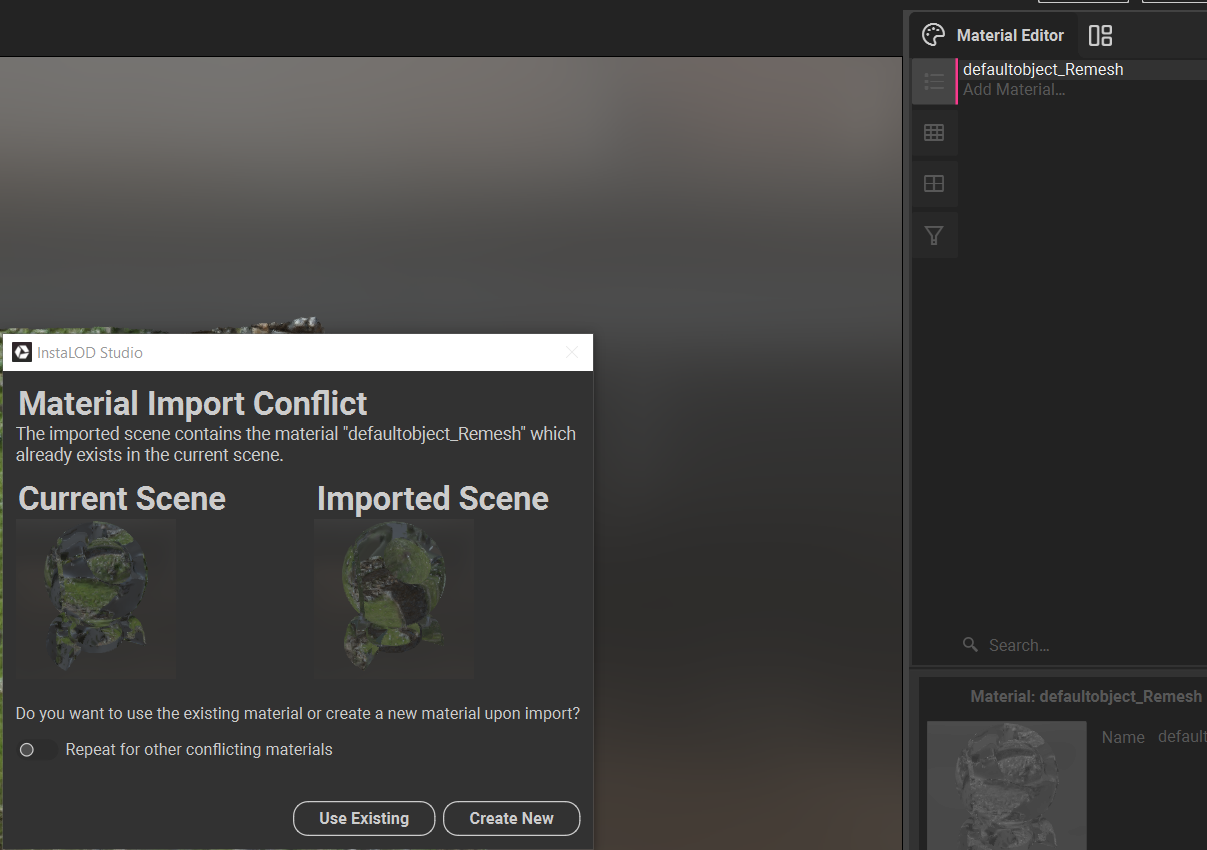Screen dimensions: 1207x850
Task: Toggle Repeat for other conflicting materials
Action: (x=36, y=749)
